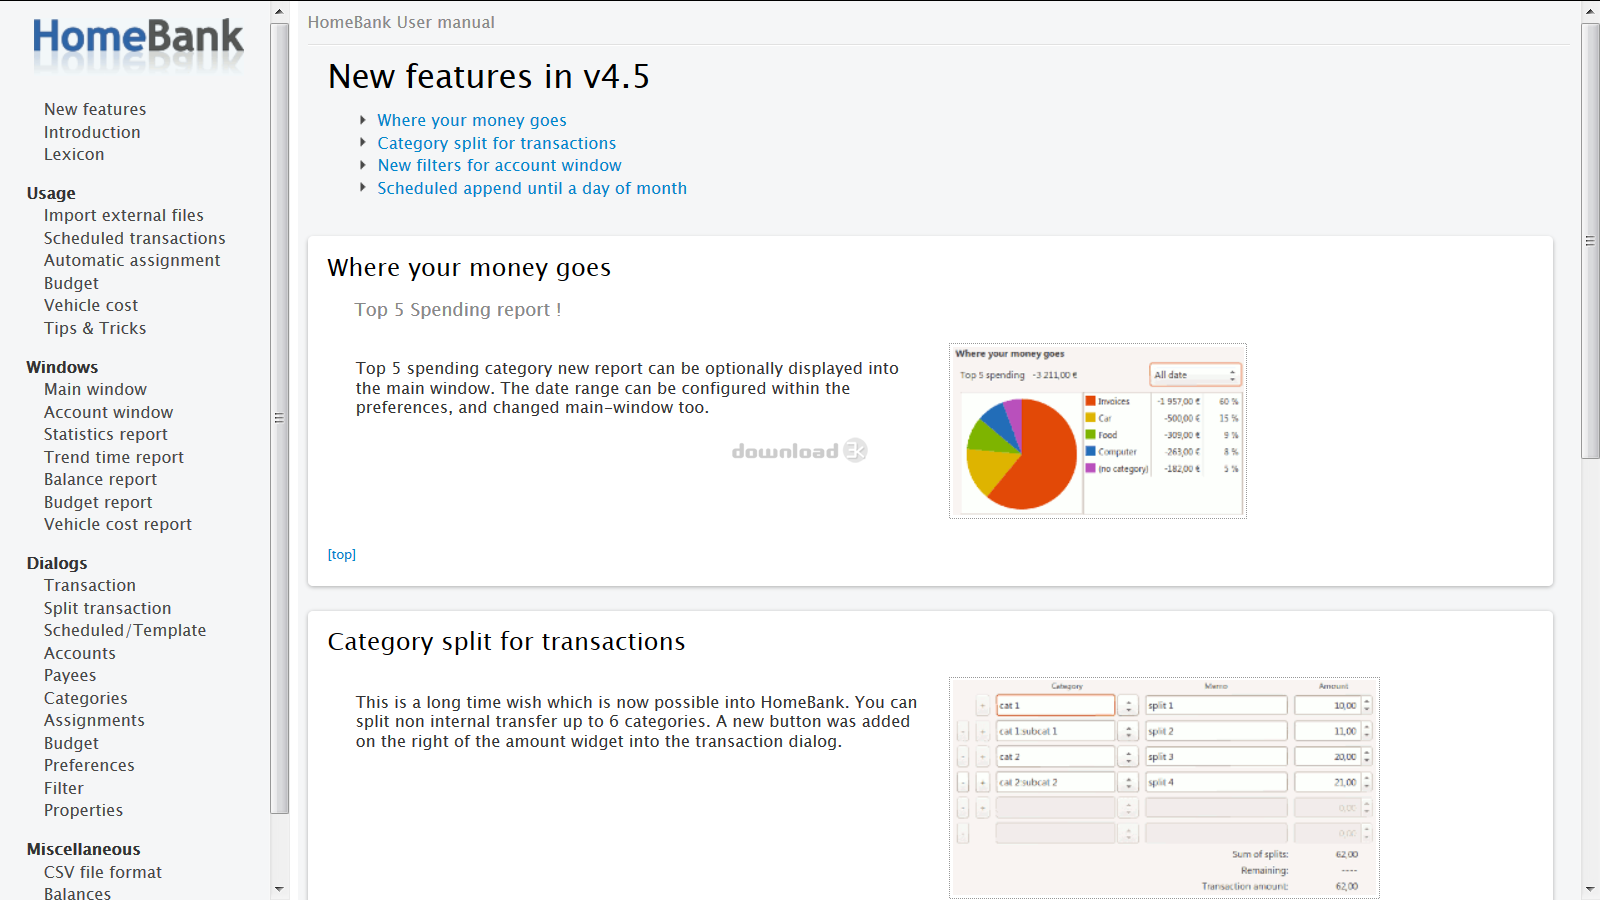Open Categories dialog page
1600x900 pixels.
(86, 698)
